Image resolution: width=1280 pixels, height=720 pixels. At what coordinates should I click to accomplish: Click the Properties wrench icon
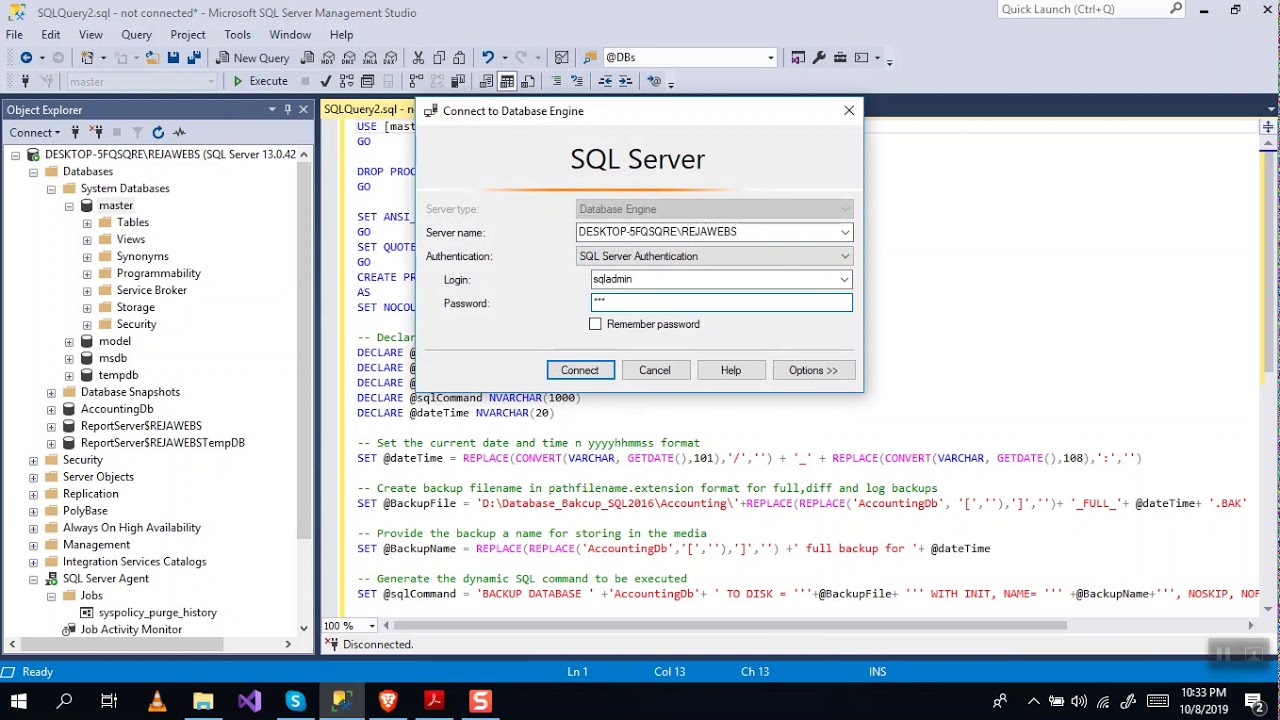click(x=819, y=58)
